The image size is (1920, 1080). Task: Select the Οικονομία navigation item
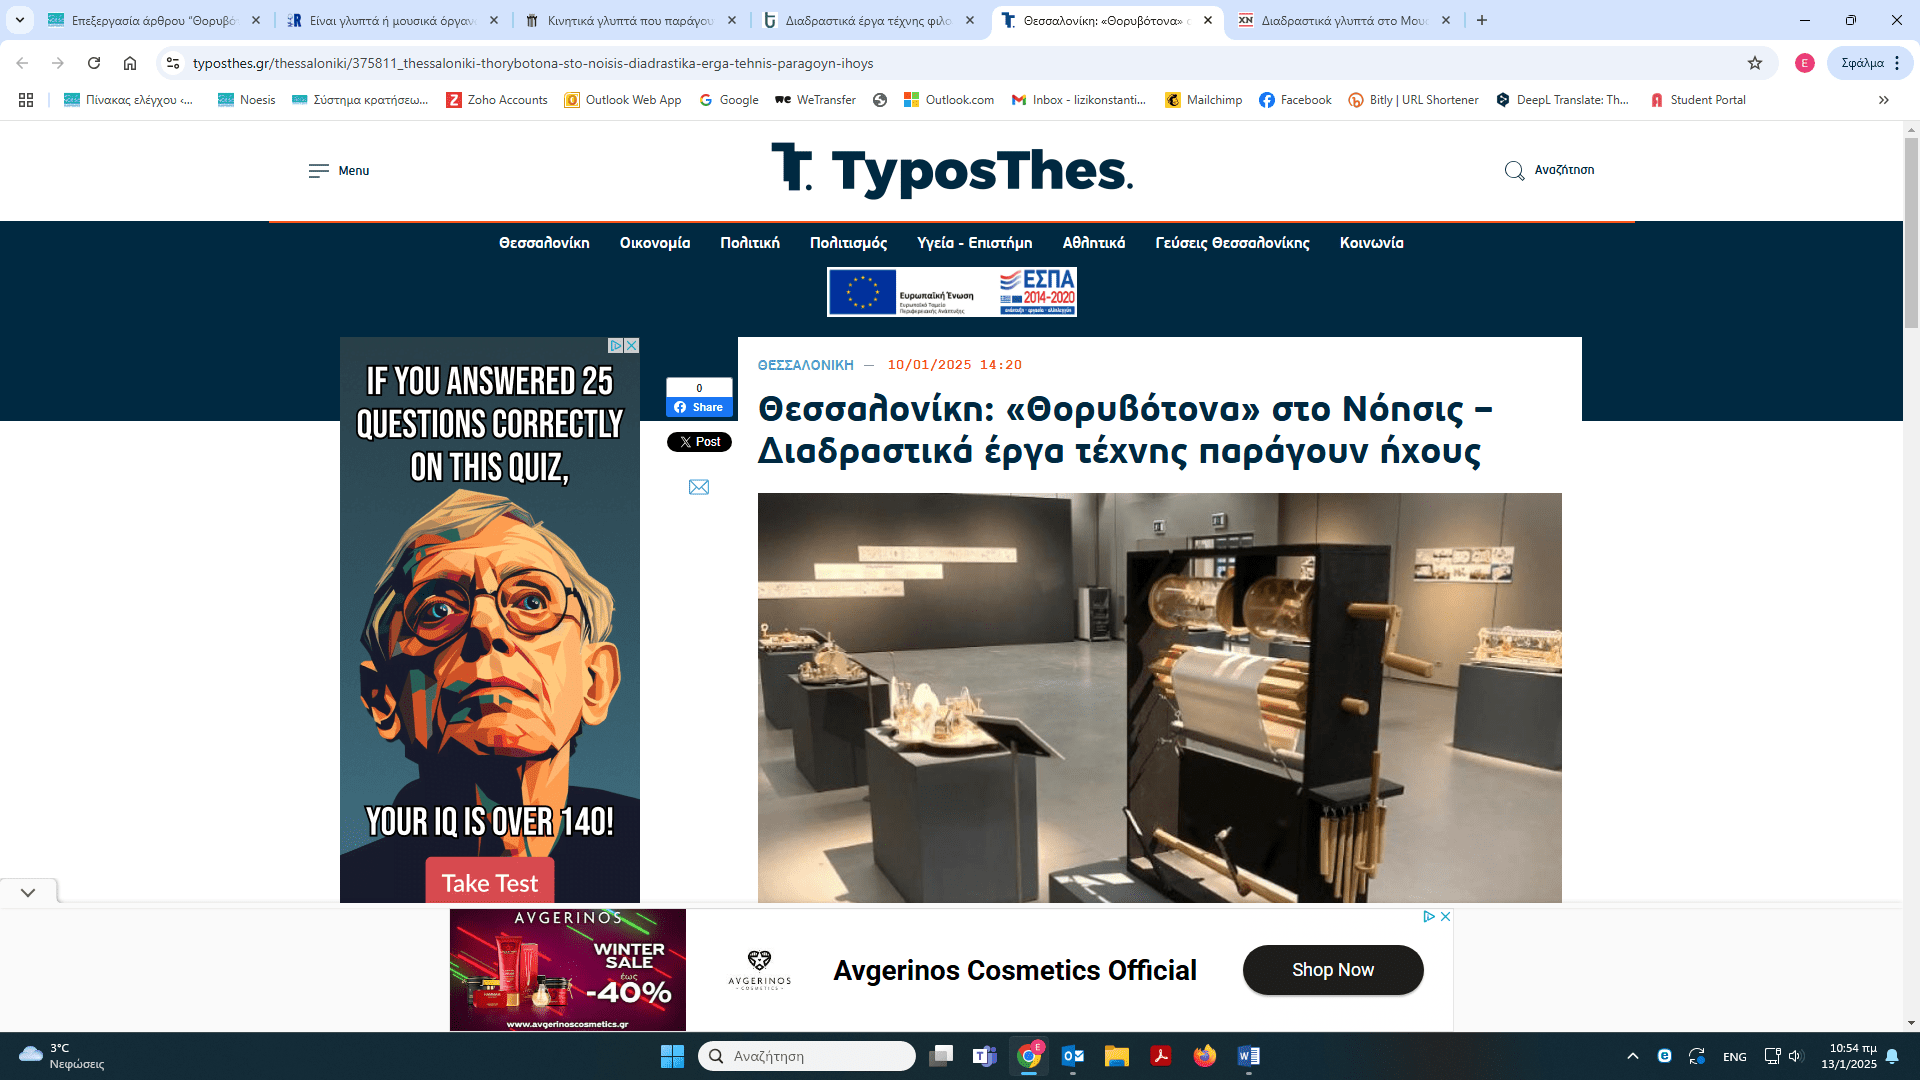[654, 243]
